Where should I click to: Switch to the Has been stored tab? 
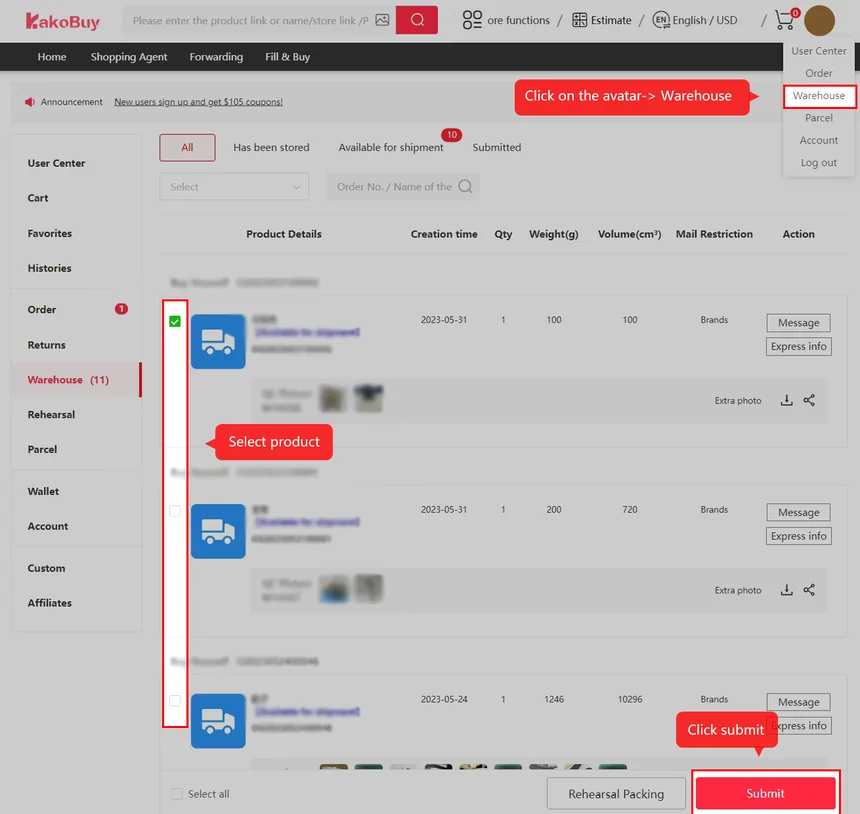tap(271, 148)
